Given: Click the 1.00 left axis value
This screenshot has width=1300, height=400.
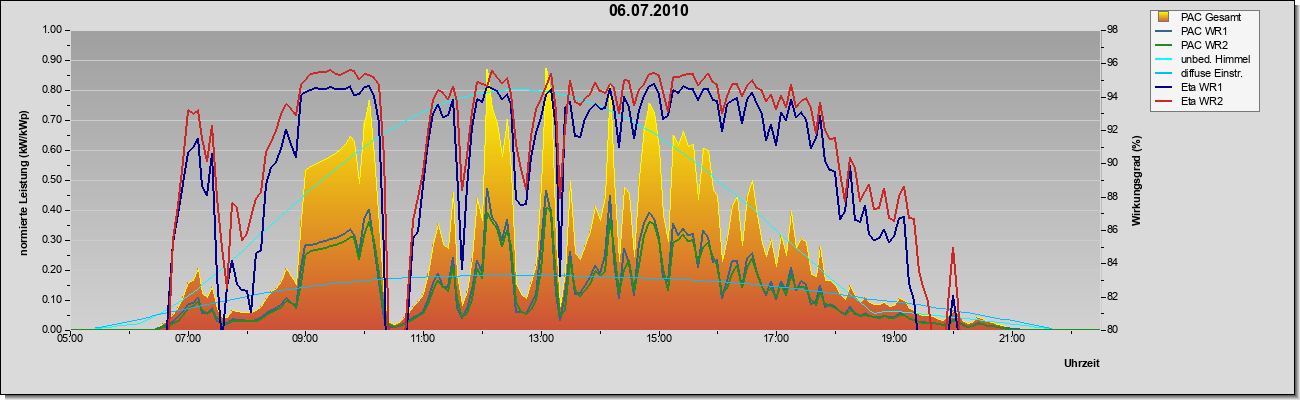Looking at the screenshot, I should [x=51, y=30].
